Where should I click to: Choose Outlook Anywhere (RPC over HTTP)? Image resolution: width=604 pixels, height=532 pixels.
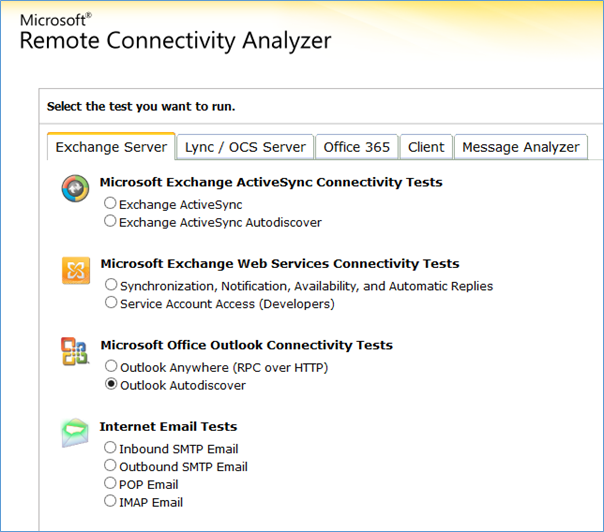(x=111, y=366)
